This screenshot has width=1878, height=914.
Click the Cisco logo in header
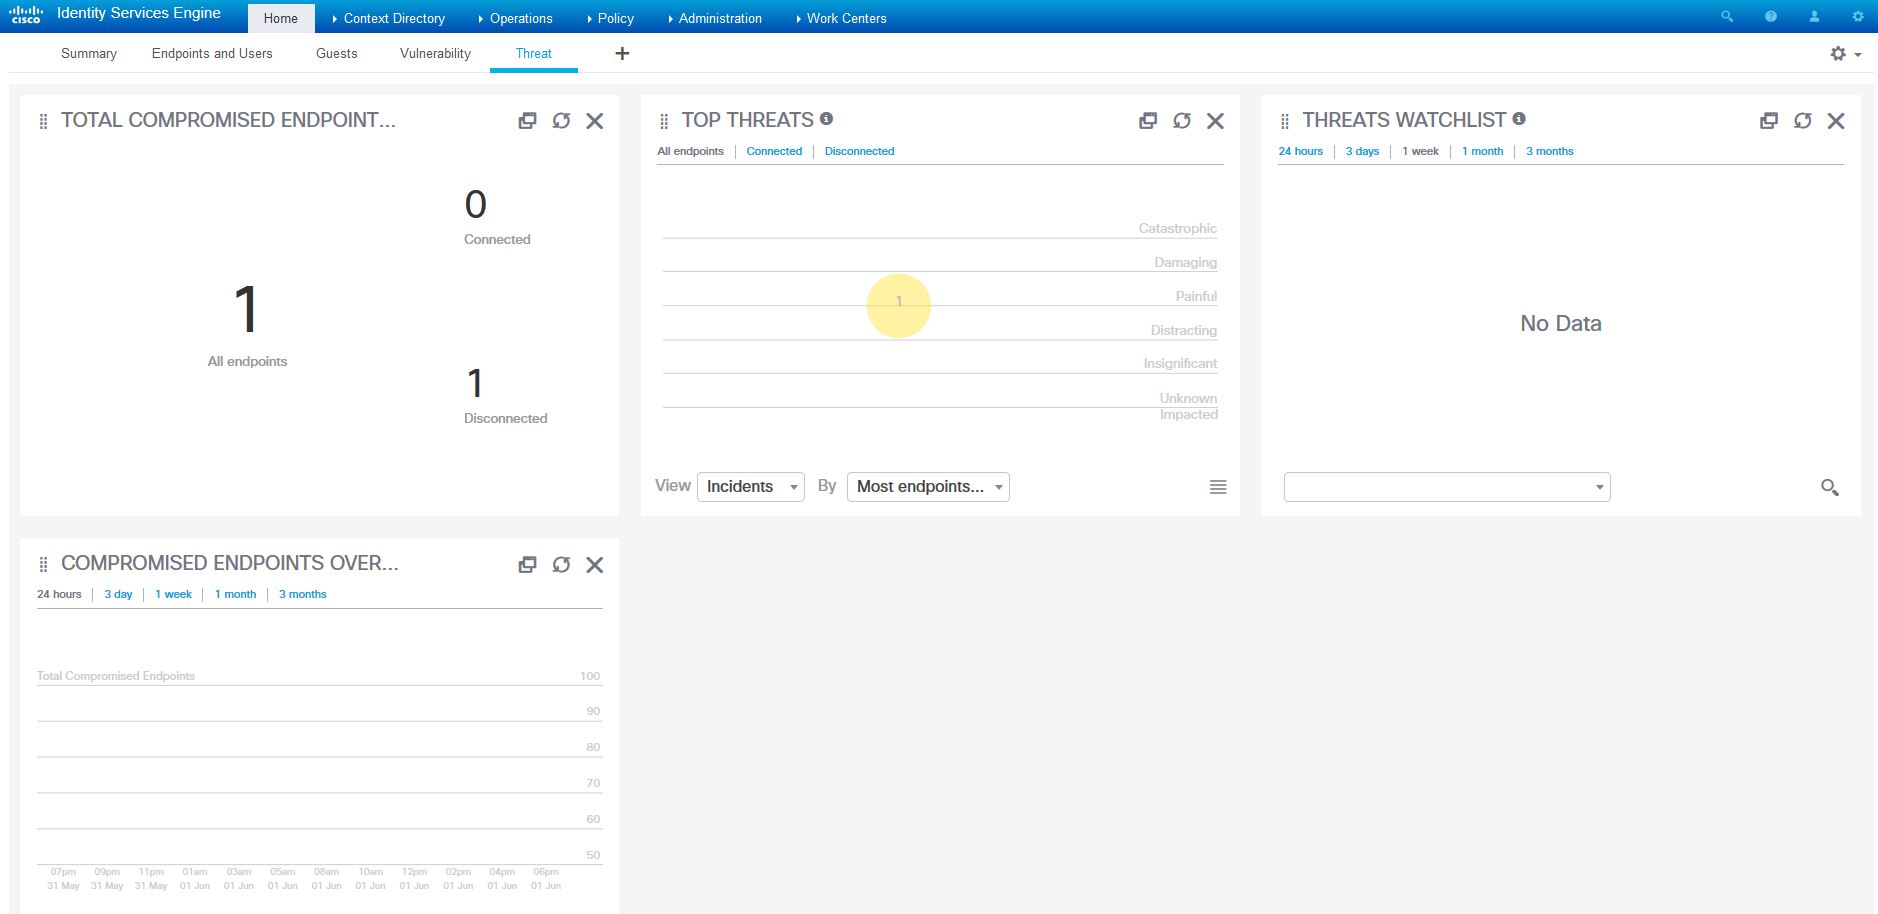[x=25, y=15]
